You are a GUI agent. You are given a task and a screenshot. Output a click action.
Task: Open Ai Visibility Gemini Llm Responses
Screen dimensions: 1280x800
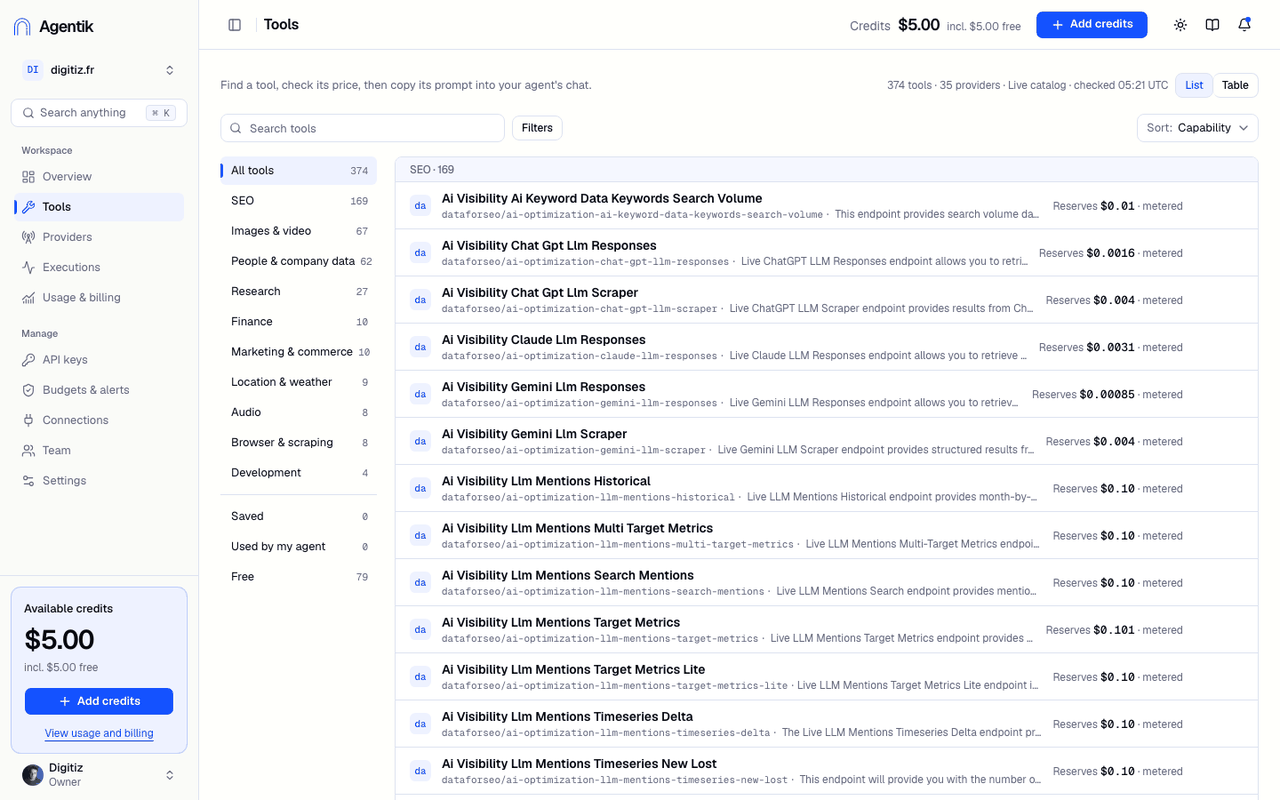pyautogui.click(x=826, y=394)
